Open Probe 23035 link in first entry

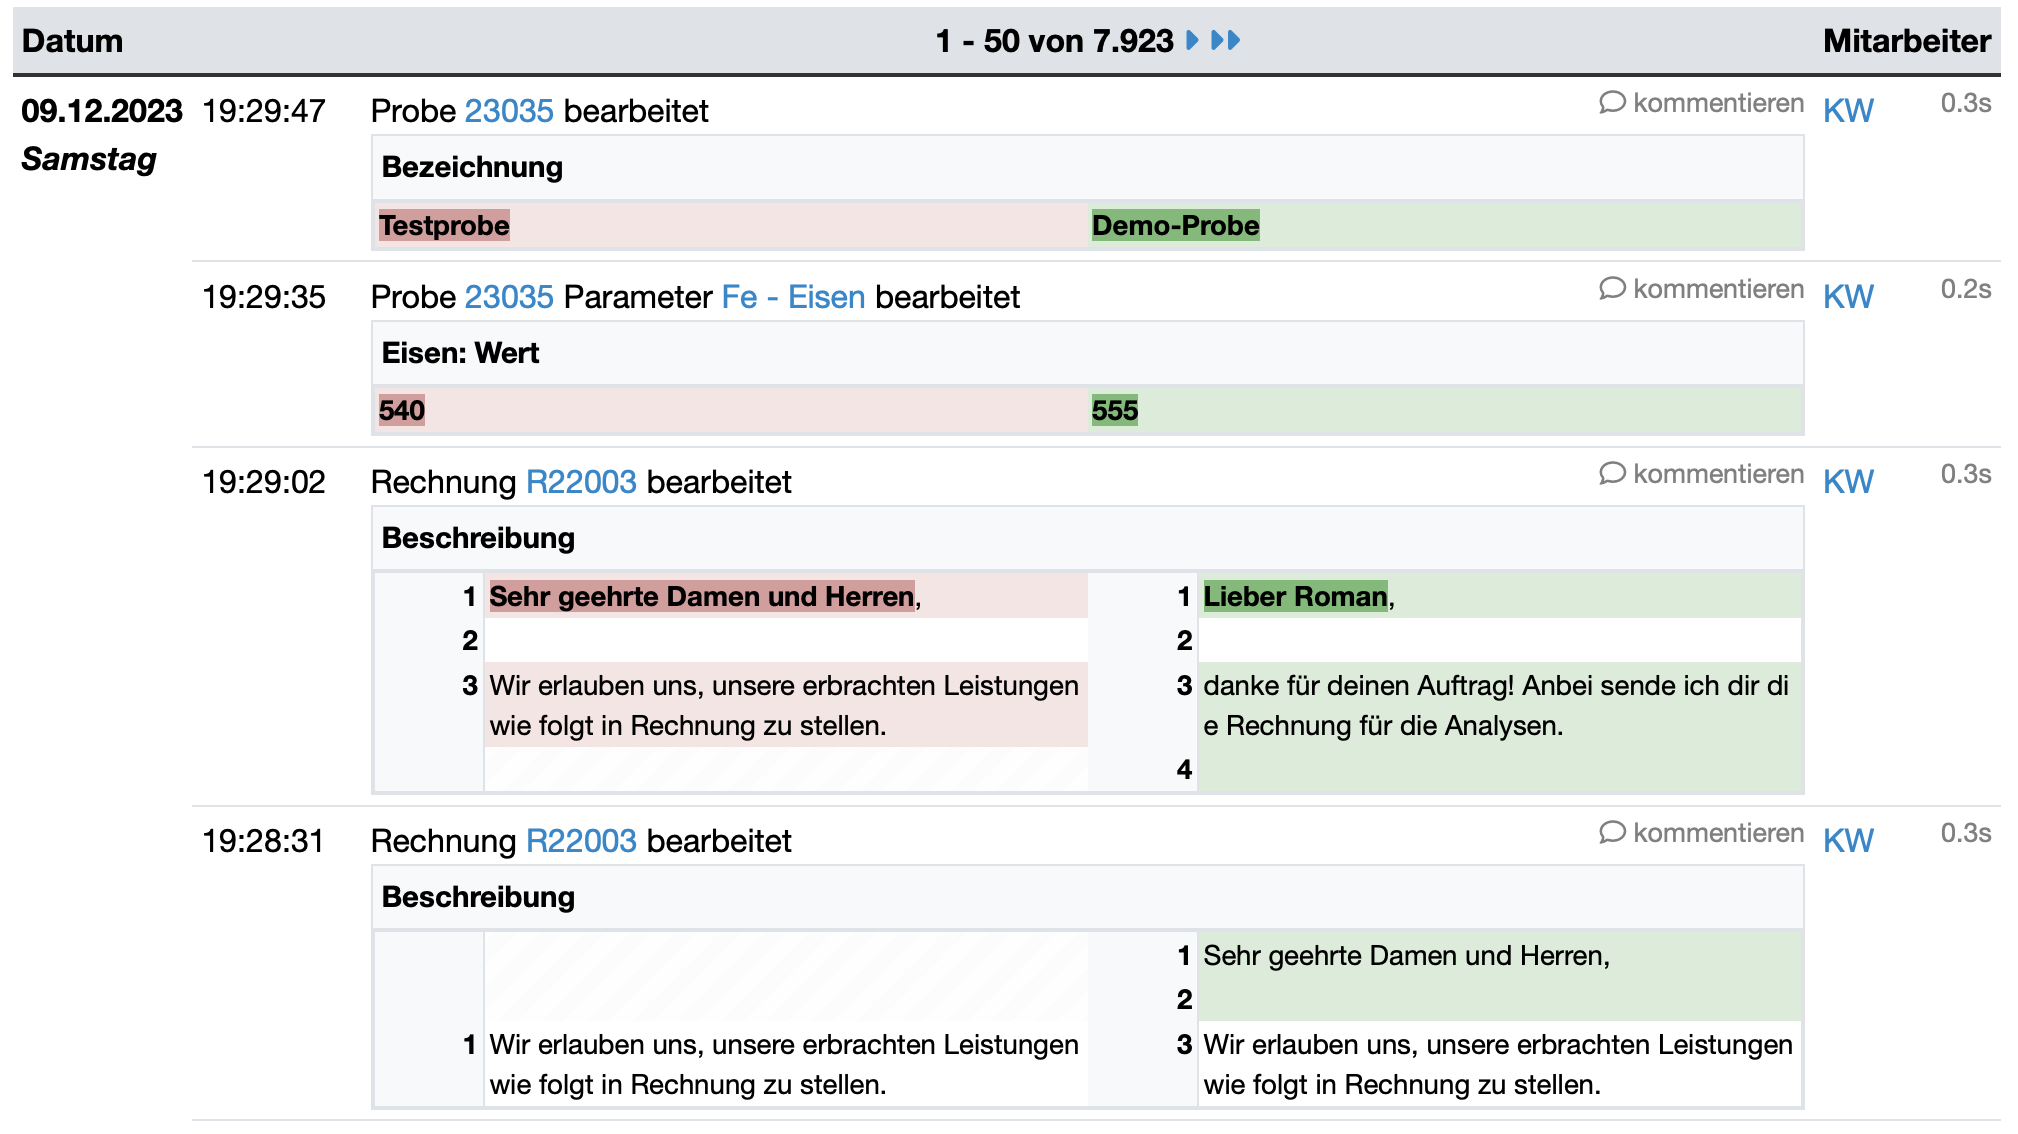point(508,111)
